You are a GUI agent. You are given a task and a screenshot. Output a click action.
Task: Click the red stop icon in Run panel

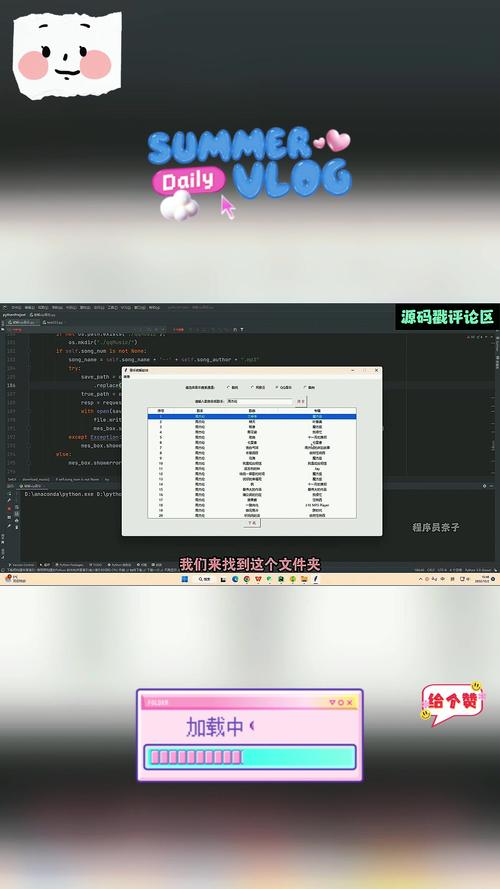(x=9, y=509)
